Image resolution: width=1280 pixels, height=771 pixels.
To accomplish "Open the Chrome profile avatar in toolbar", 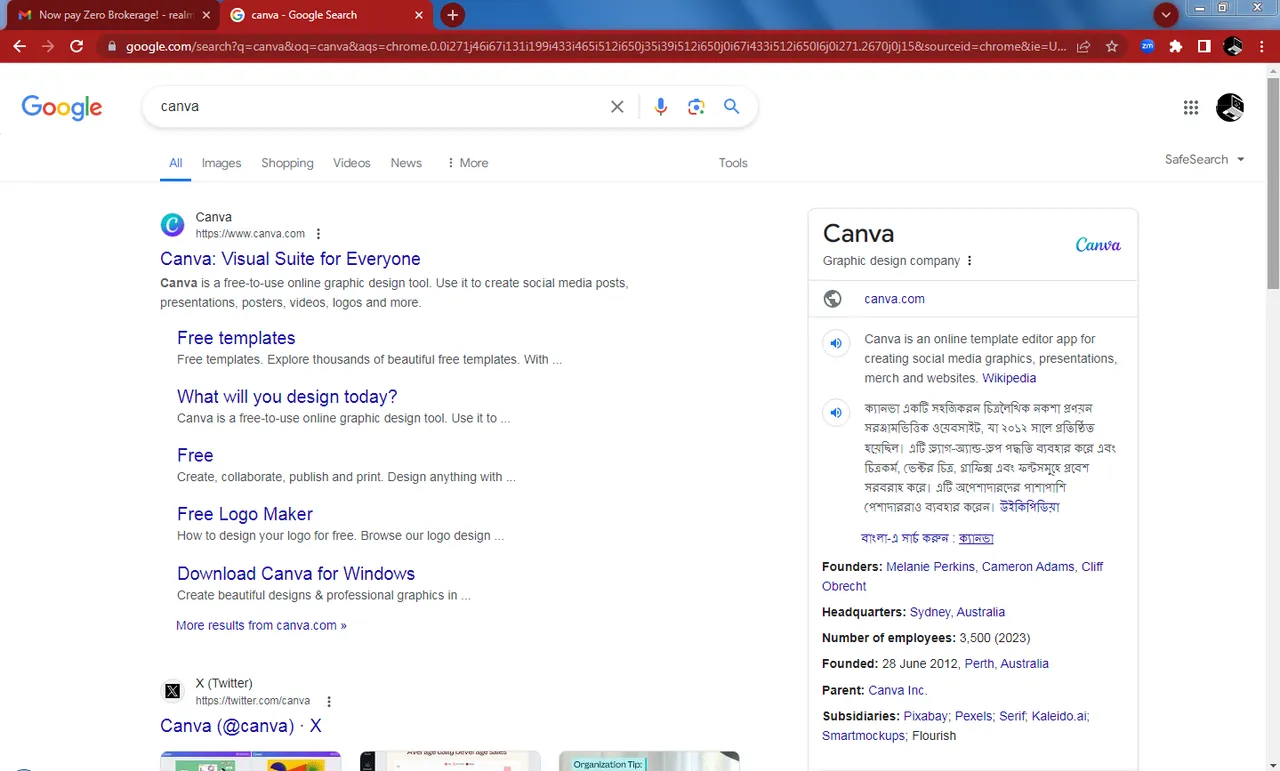I will coord(1234,46).
